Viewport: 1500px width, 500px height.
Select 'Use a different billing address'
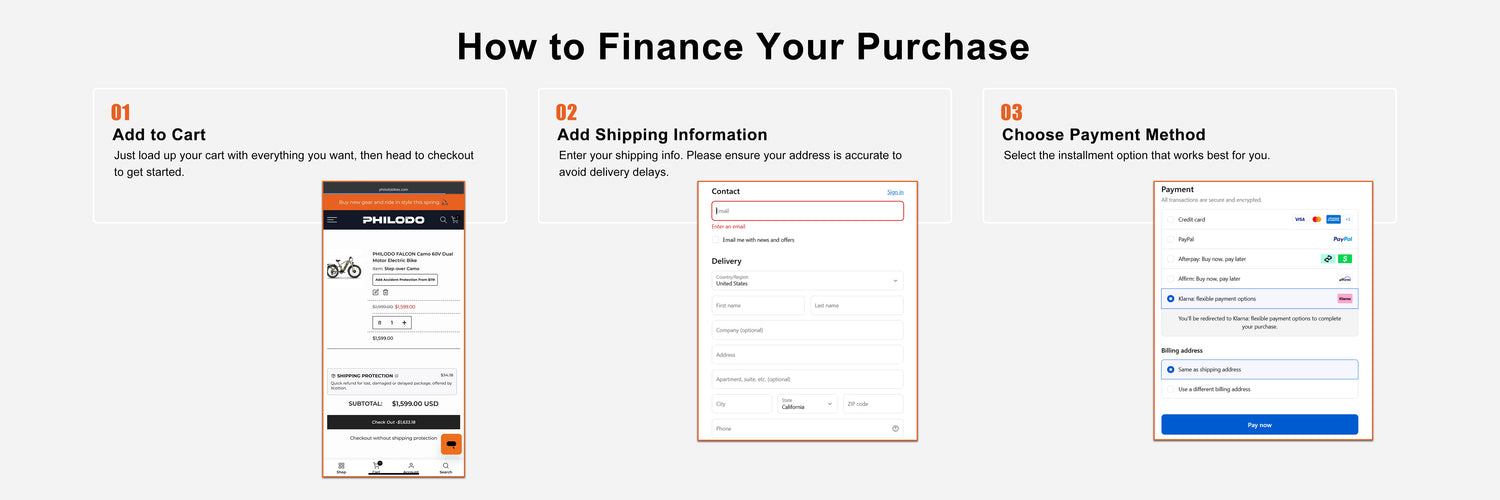pyautogui.click(x=1171, y=389)
